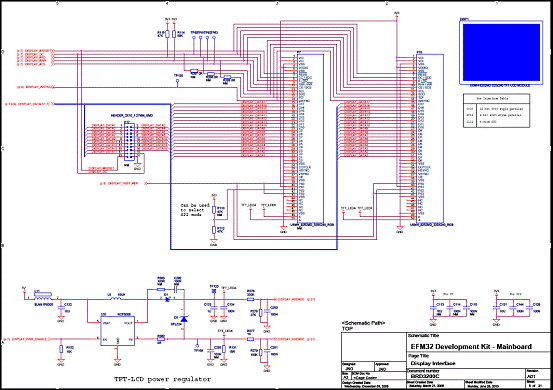This screenshot has width=553, height=390.
Task: Click the Zener diode beside the regulator output
Action: tap(184, 319)
